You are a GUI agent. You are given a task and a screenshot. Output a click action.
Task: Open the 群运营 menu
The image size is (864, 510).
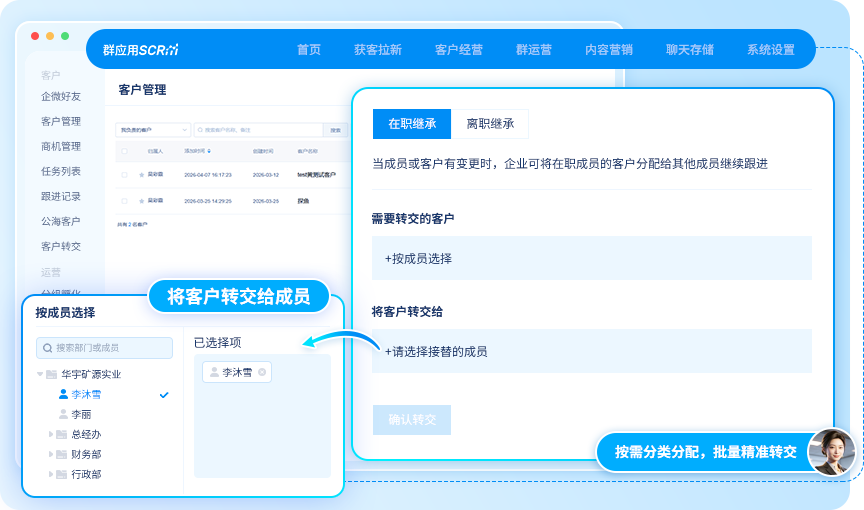[533, 50]
